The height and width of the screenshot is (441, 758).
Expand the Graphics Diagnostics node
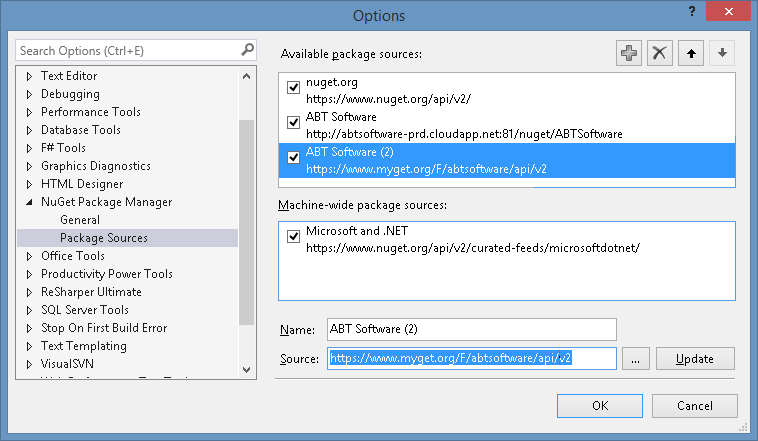point(29,166)
